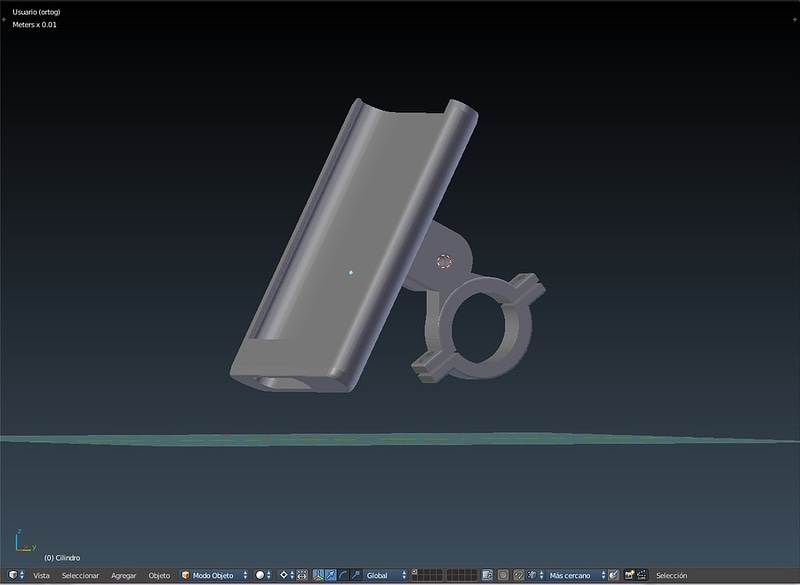Open the pivot point selector
Viewport: 800px width, 585px height.
coord(286,575)
